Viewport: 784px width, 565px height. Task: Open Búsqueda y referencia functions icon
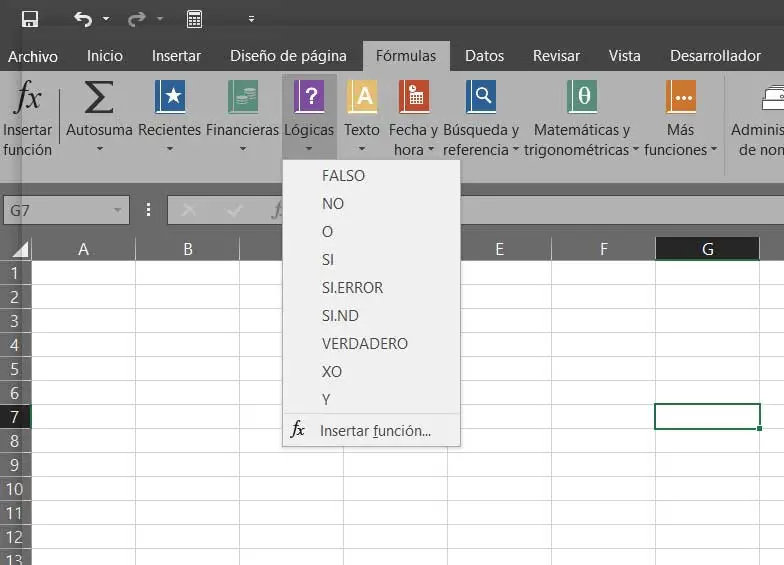[x=481, y=98]
